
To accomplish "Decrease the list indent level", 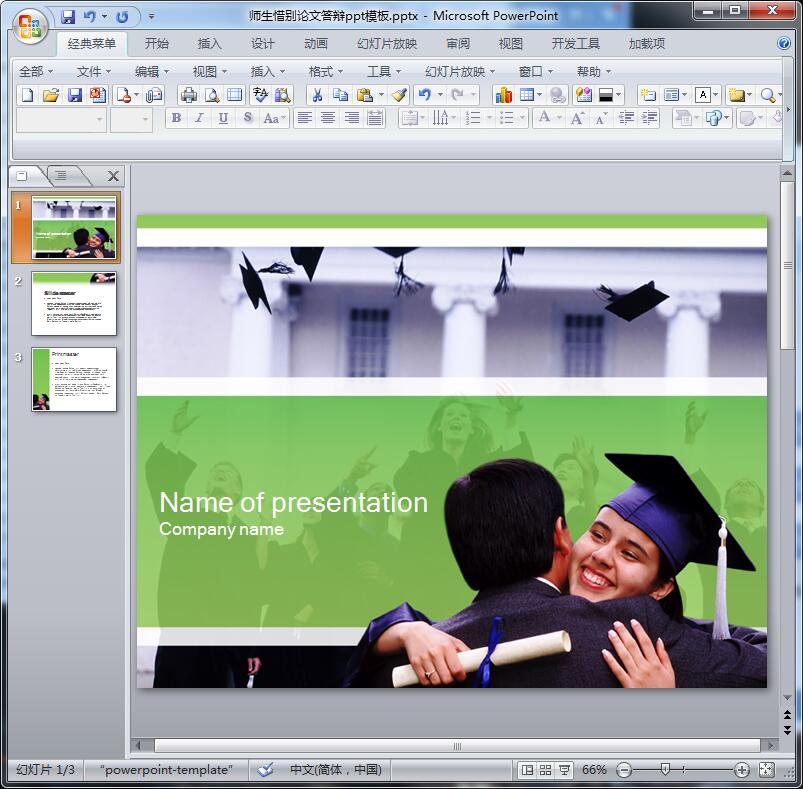I will pos(626,119).
